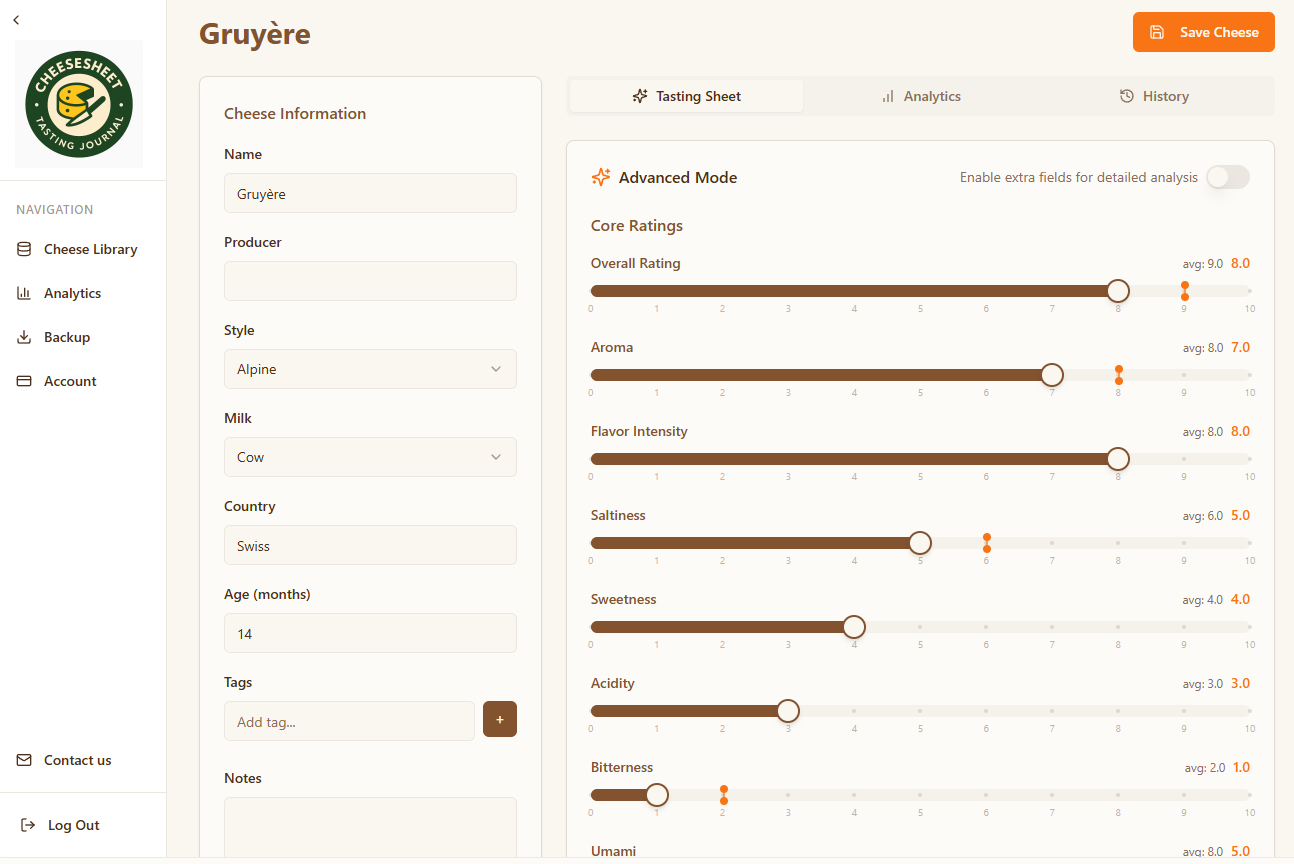Click the empty Producer input field

[370, 281]
